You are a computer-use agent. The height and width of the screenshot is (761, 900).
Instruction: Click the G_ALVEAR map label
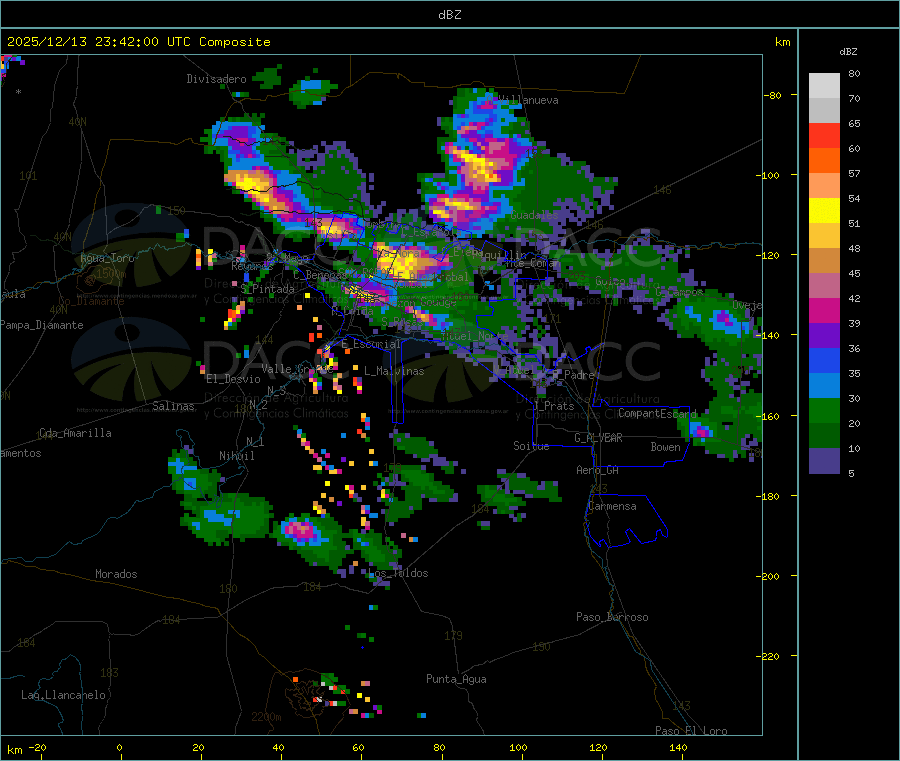598,438
